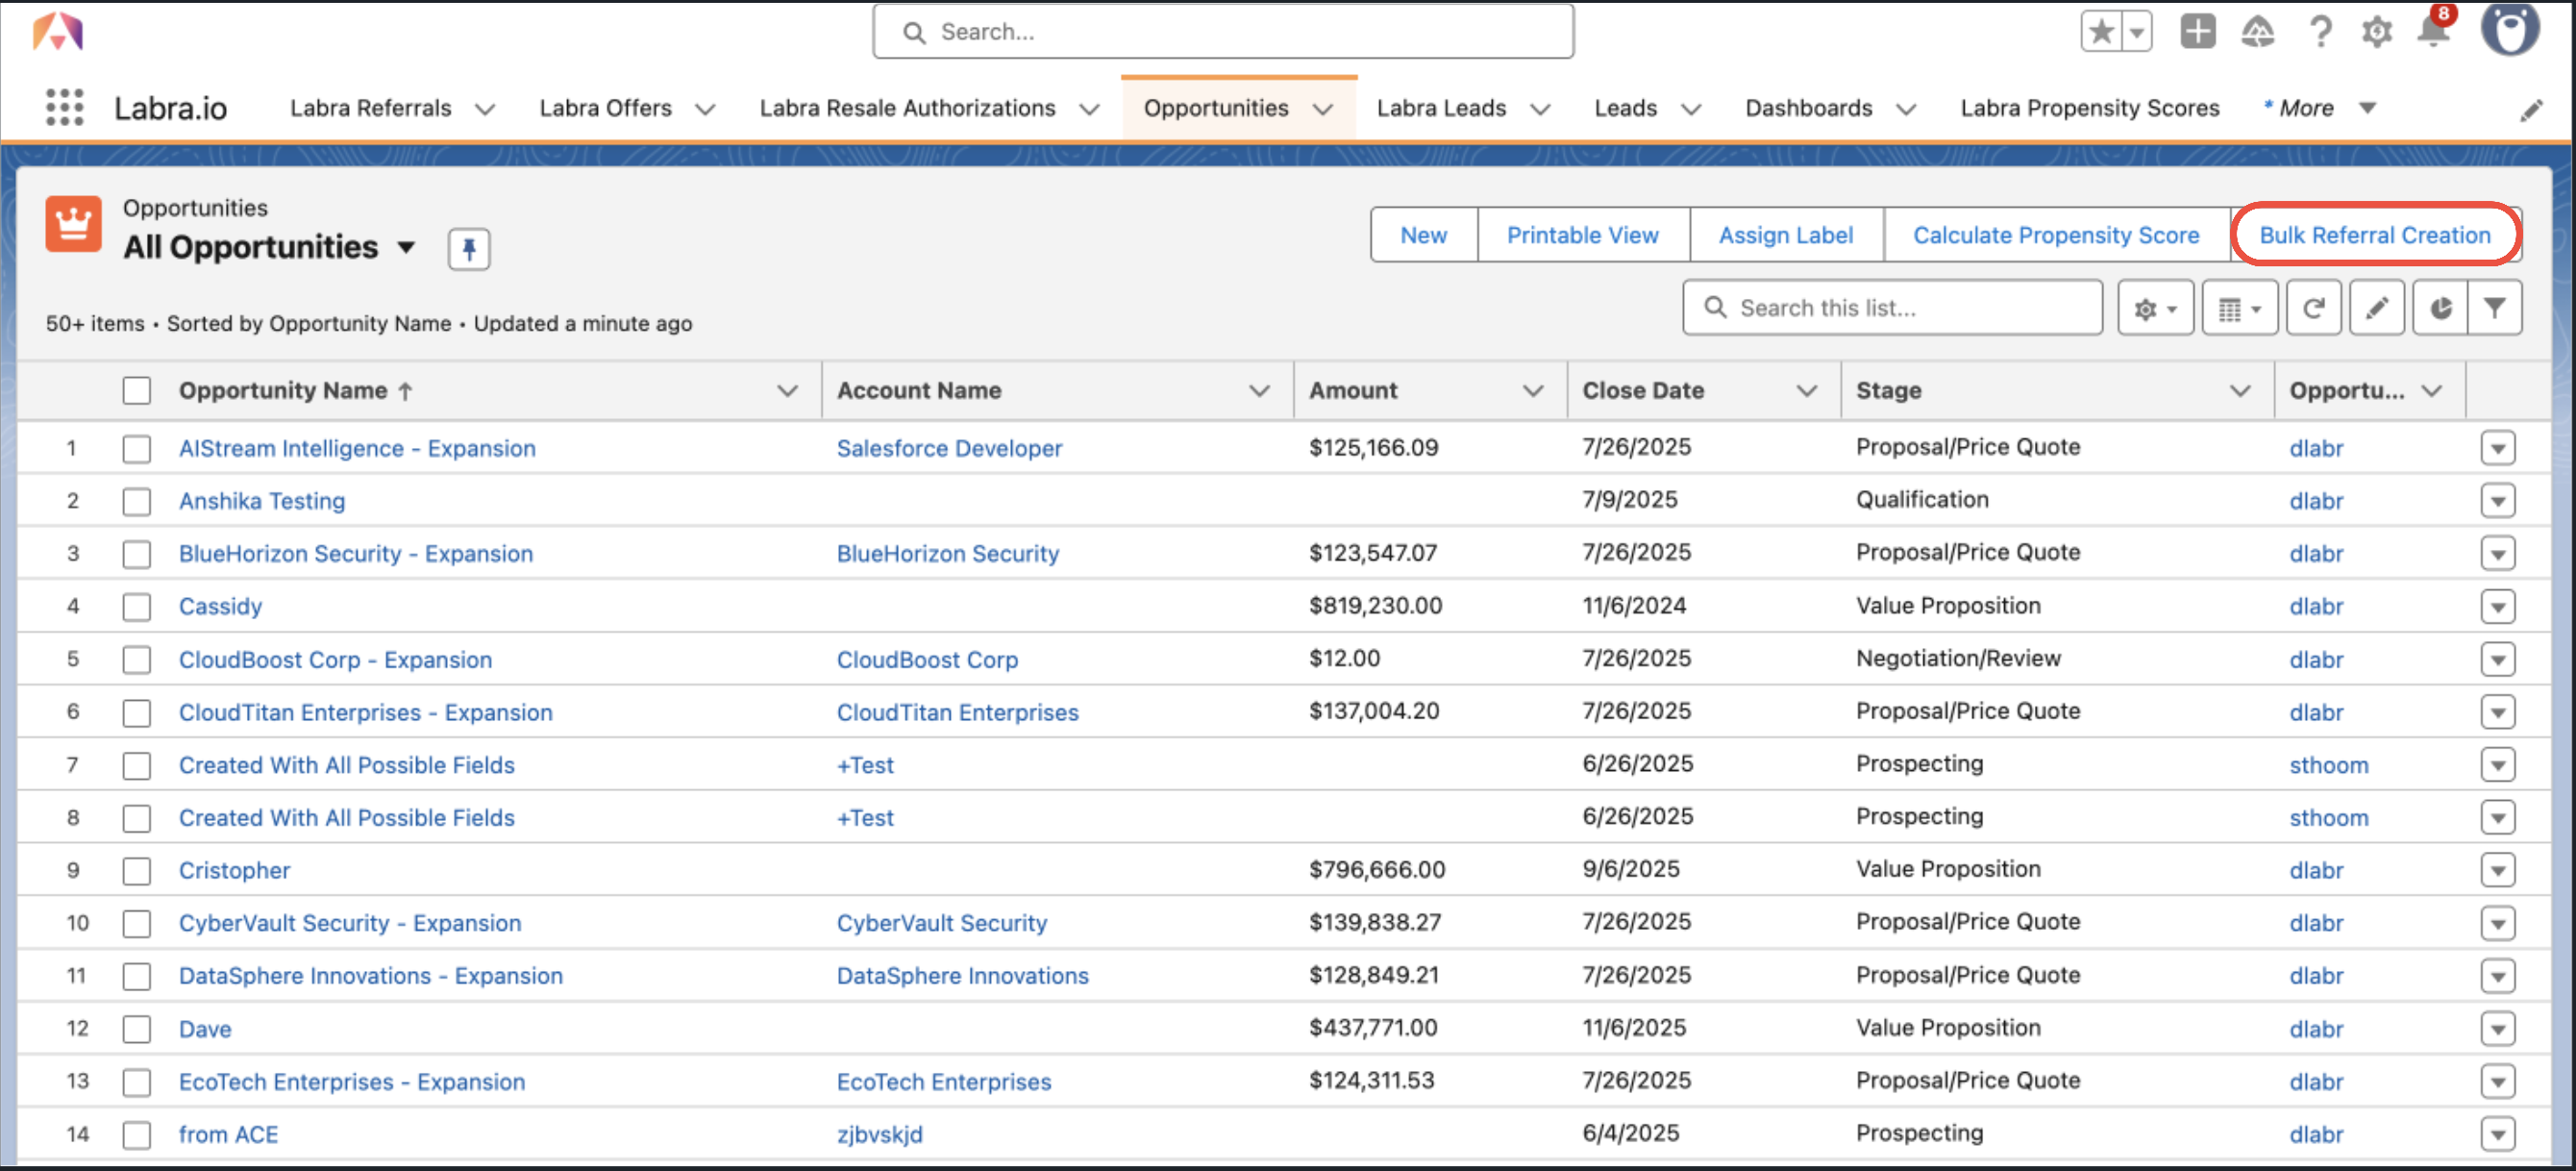The height and width of the screenshot is (1171, 2576).
Task: Tick the checkbox for Dave row
Action: tap(137, 1028)
